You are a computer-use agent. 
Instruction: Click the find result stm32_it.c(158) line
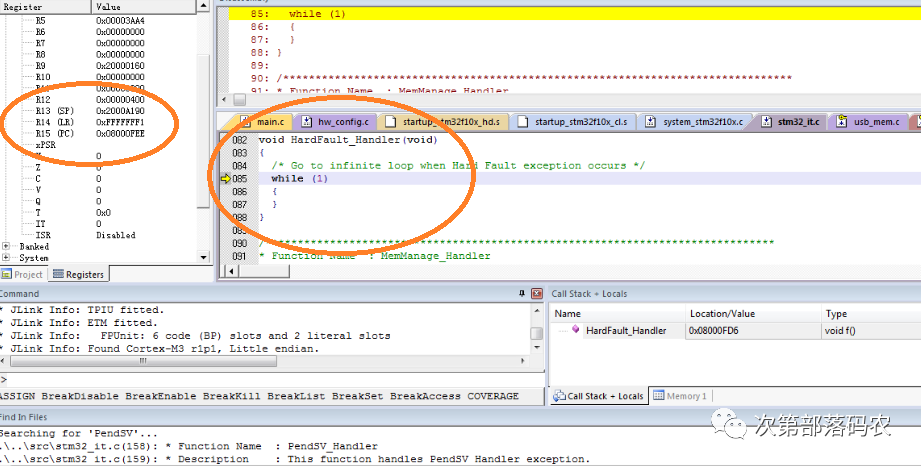[x=189, y=446]
